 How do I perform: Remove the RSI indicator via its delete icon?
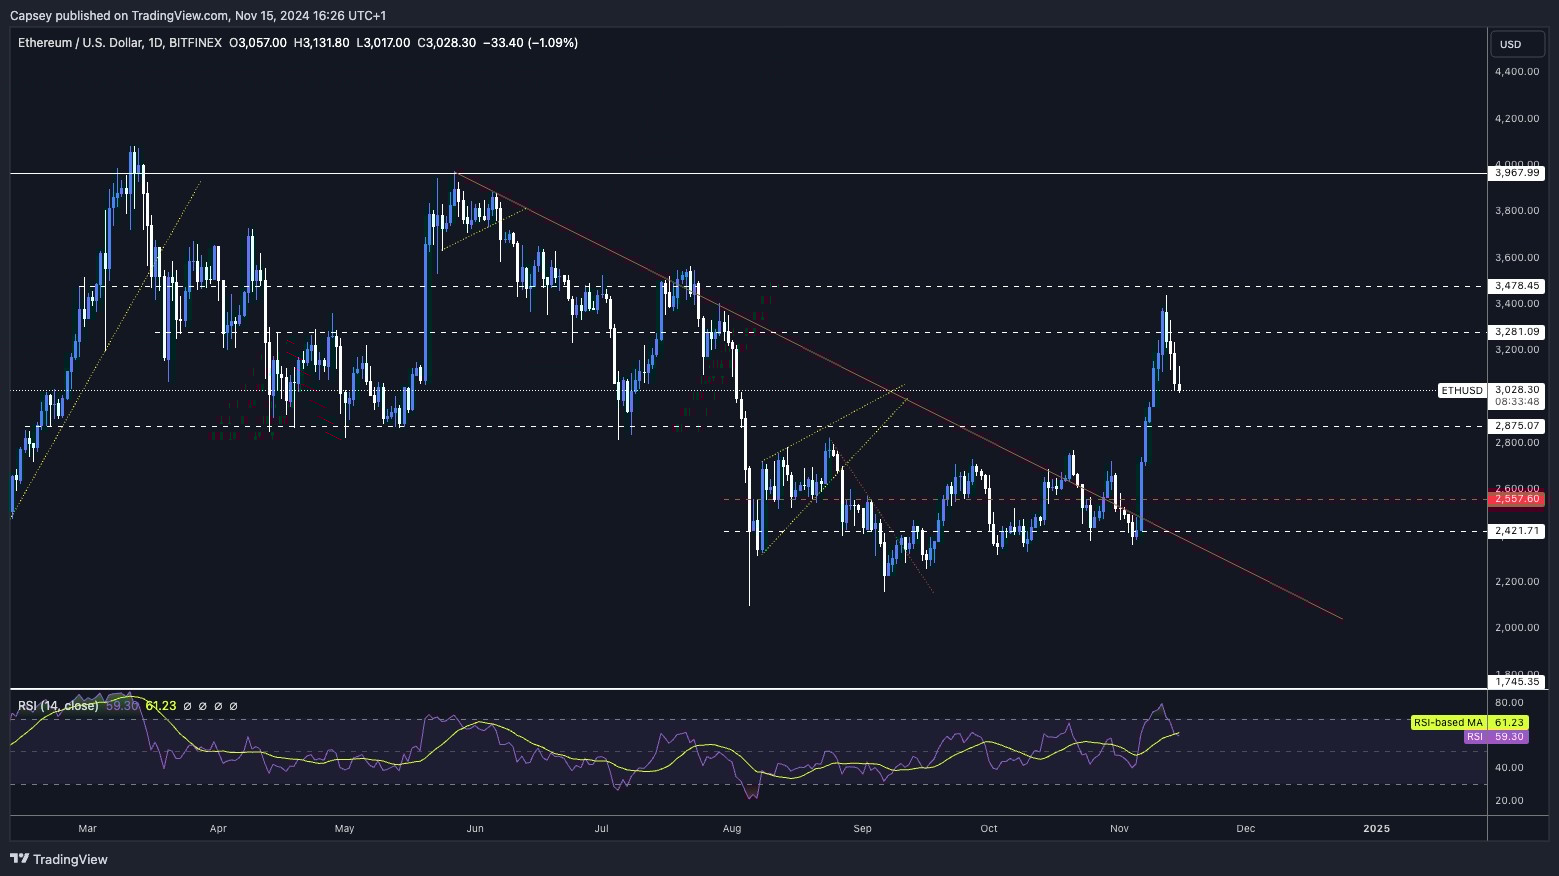pos(218,706)
